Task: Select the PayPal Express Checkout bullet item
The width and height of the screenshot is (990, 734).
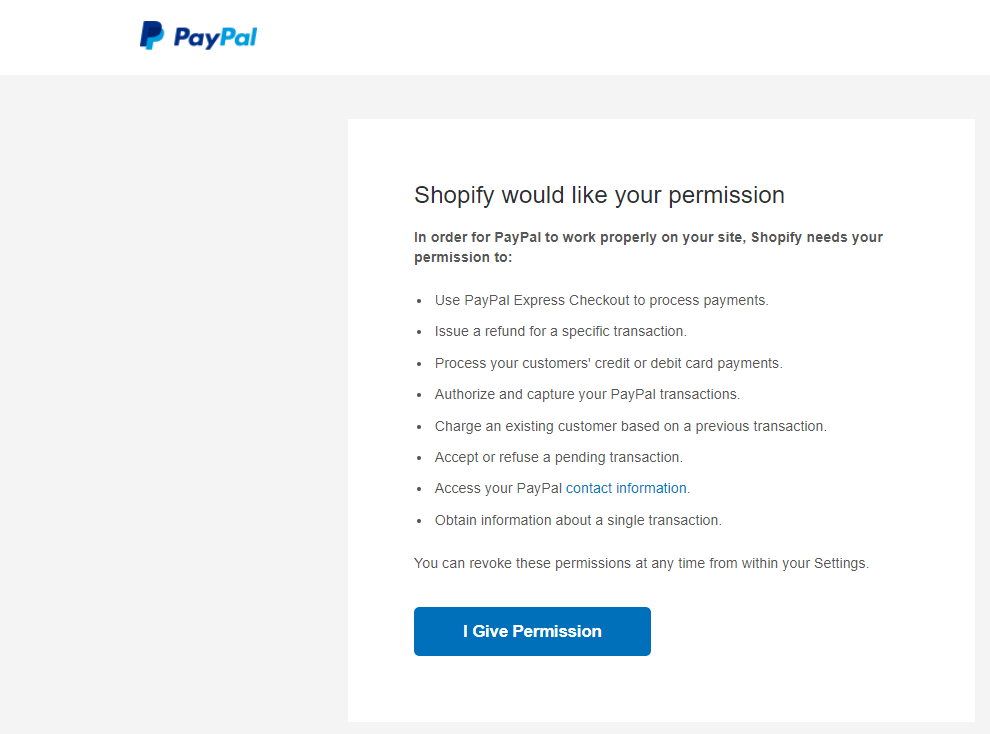Action: coord(600,299)
